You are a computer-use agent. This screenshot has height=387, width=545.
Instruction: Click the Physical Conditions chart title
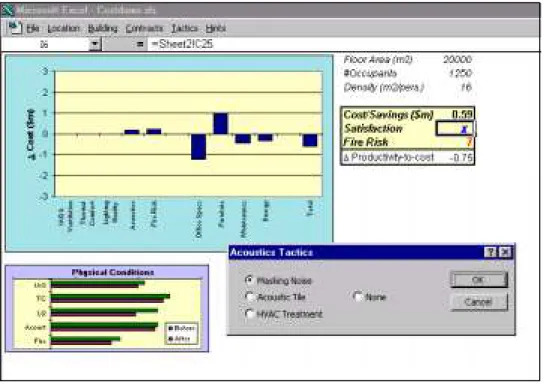[113, 272]
